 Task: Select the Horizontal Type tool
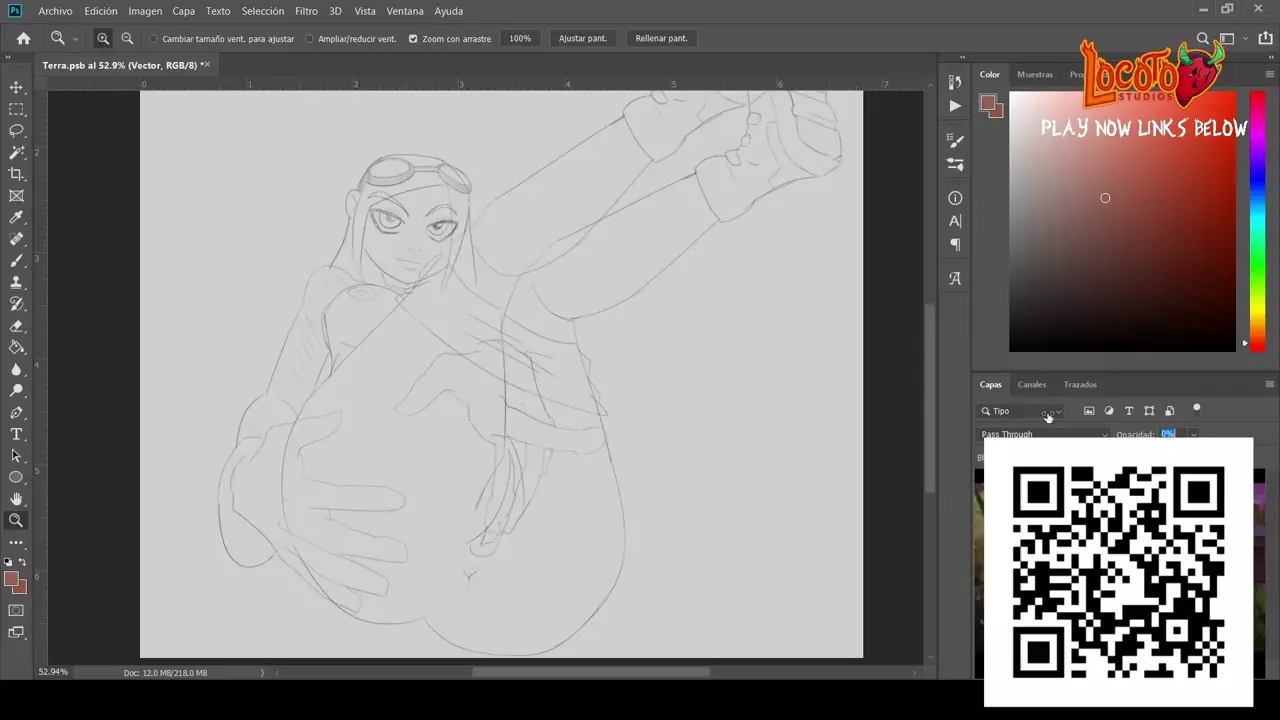click(16, 434)
